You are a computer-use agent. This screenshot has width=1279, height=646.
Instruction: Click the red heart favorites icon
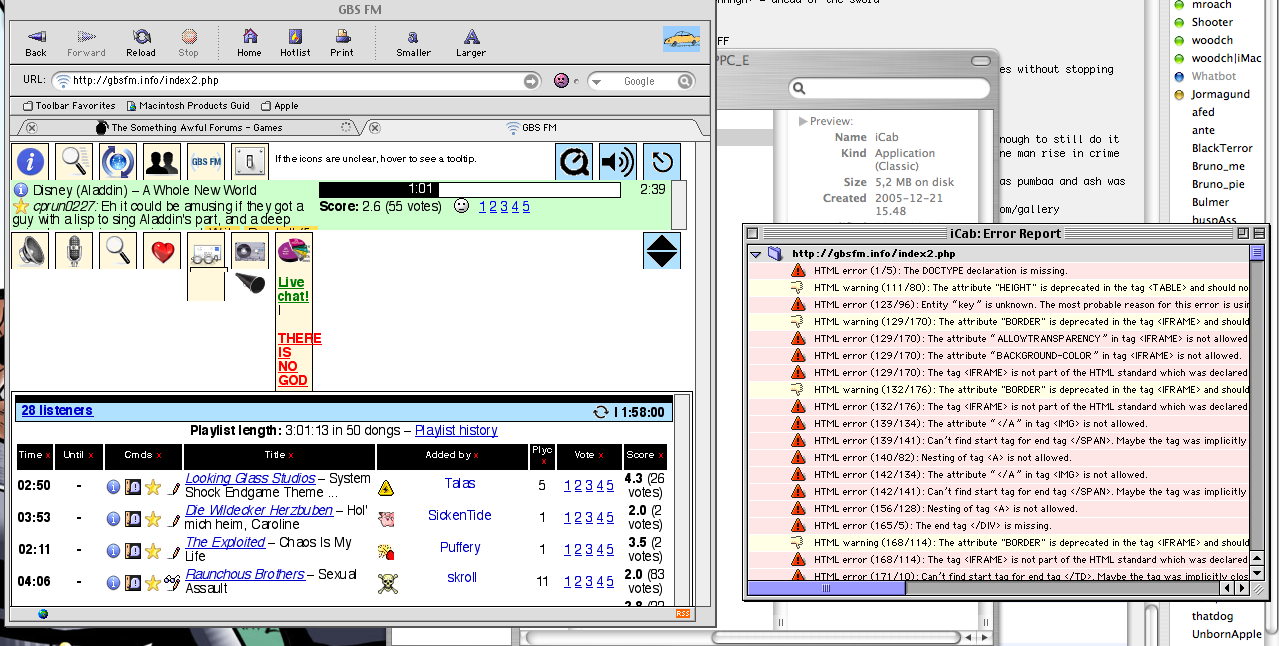(162, 250)
